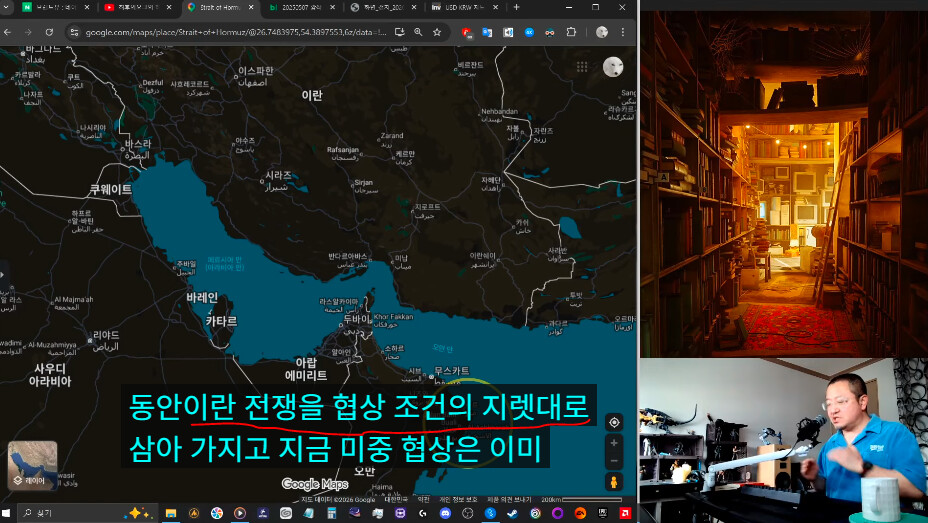Open the Google apps grid icon
The width and height of the screenshot is (928, 523).
tap(582, 66)
